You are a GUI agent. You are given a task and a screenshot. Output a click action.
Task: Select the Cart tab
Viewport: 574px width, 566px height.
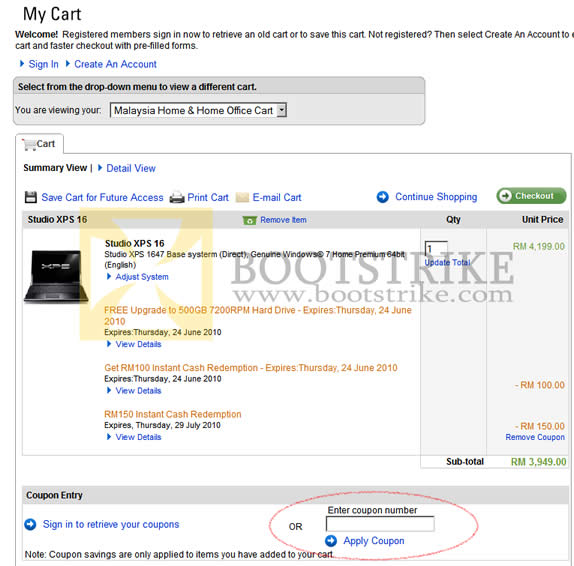click(x=39, y=144)
